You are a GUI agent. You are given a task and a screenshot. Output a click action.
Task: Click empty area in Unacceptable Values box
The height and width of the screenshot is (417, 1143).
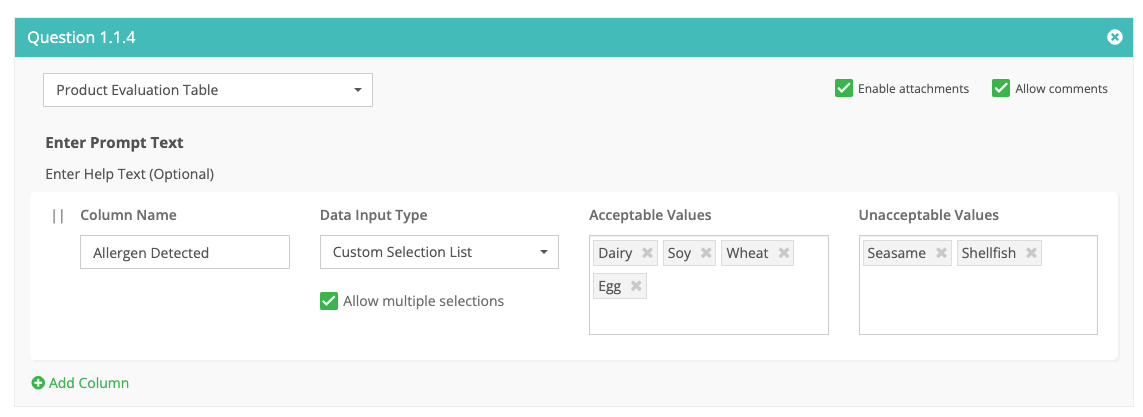(x=977, y=305)
